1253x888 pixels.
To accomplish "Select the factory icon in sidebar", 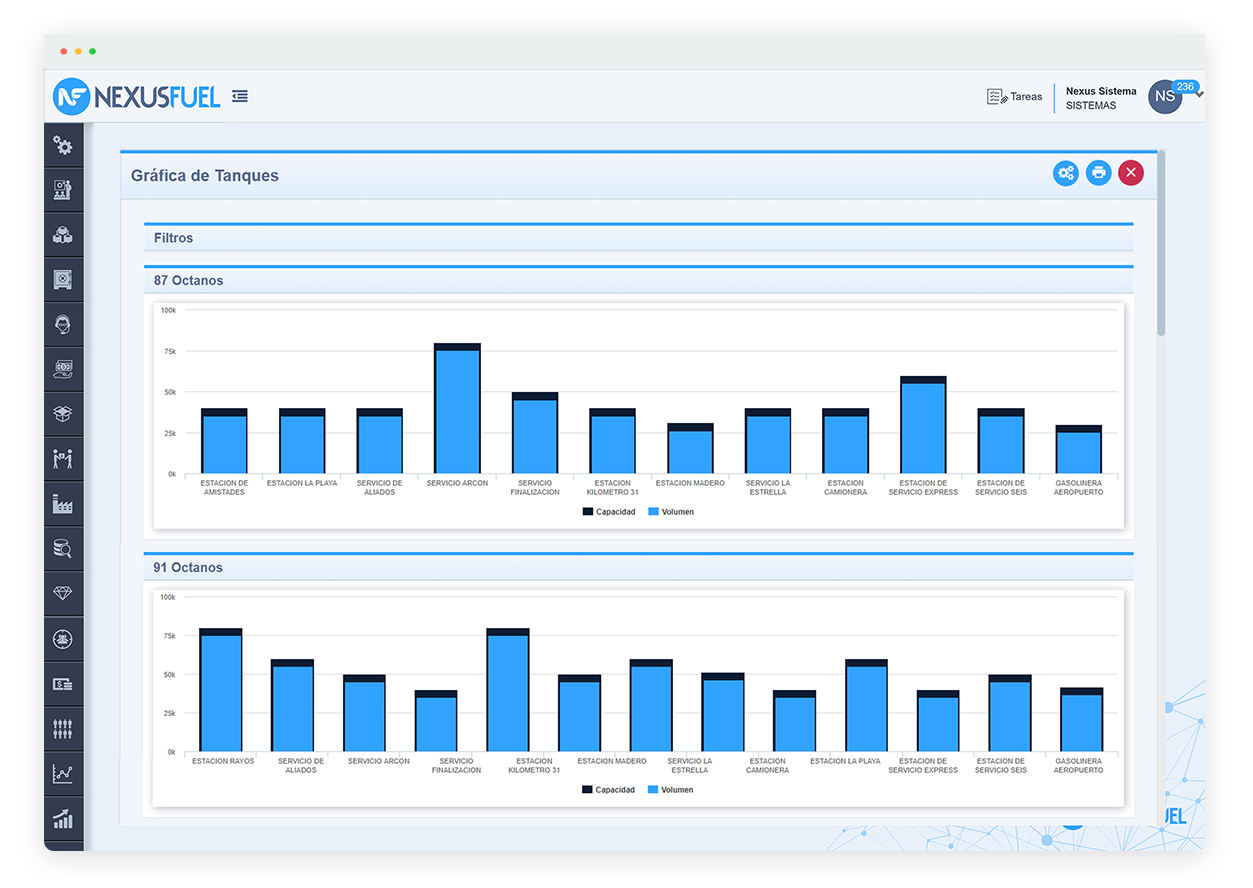I will (63, 504).
